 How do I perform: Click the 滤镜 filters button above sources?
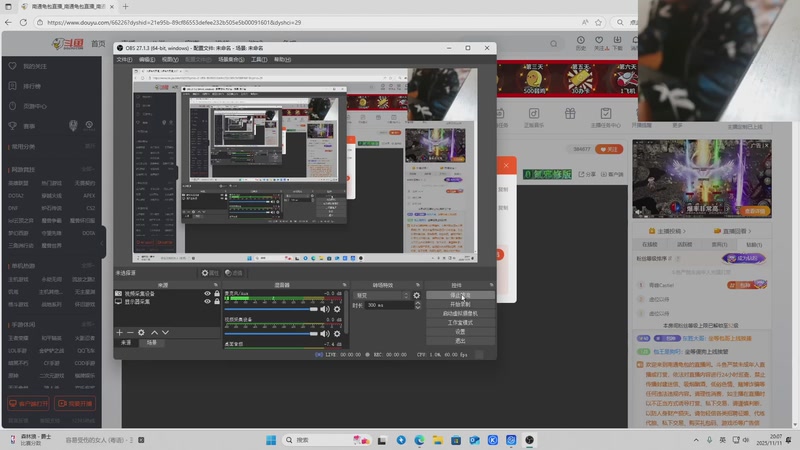(x=233, y=273)
